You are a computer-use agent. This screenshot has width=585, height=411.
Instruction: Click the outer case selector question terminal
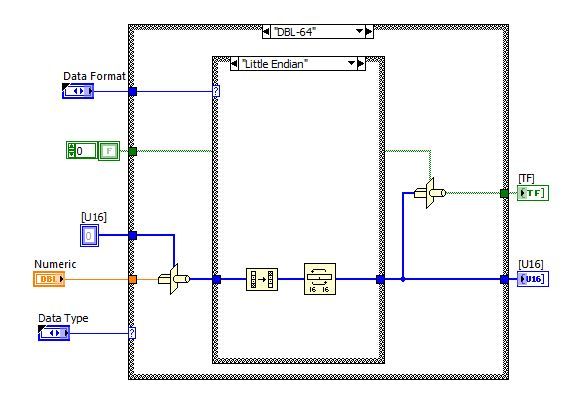[x=132, y=333]
